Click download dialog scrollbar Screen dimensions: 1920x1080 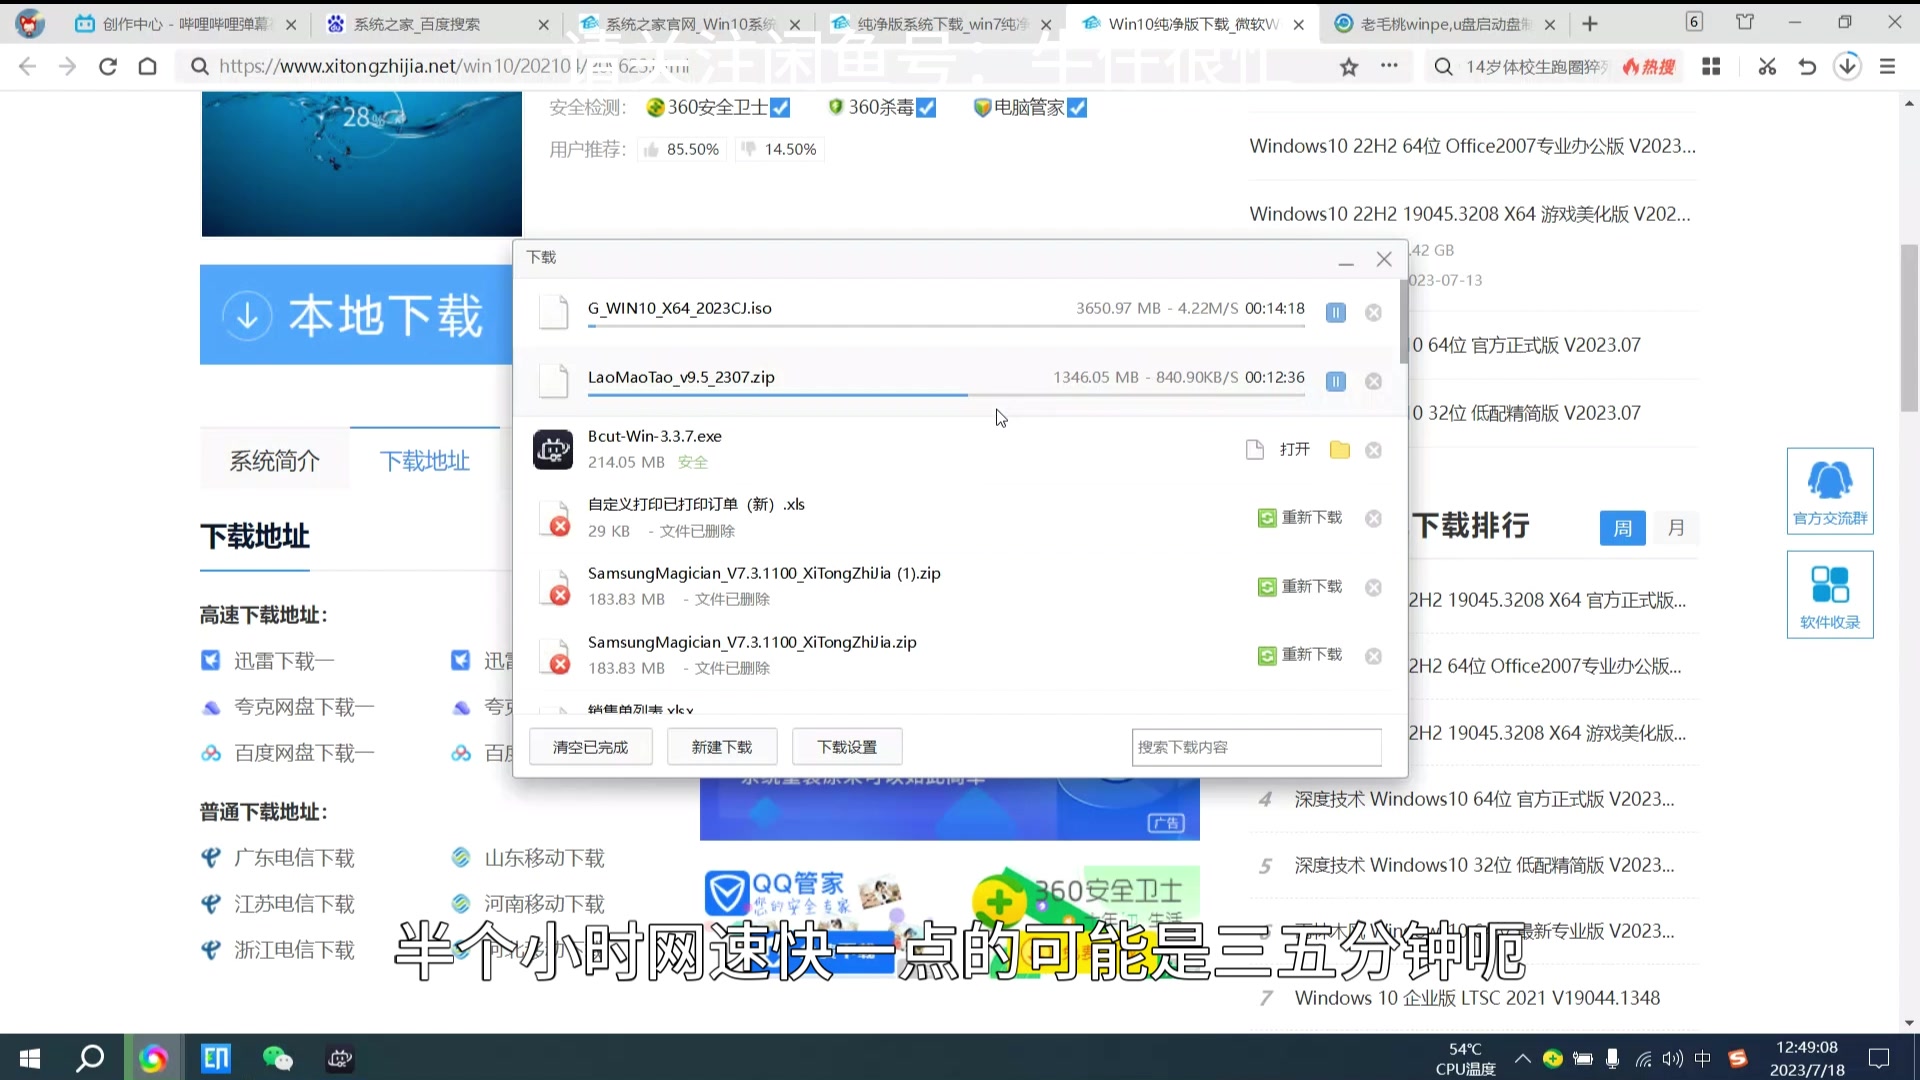1403,320
